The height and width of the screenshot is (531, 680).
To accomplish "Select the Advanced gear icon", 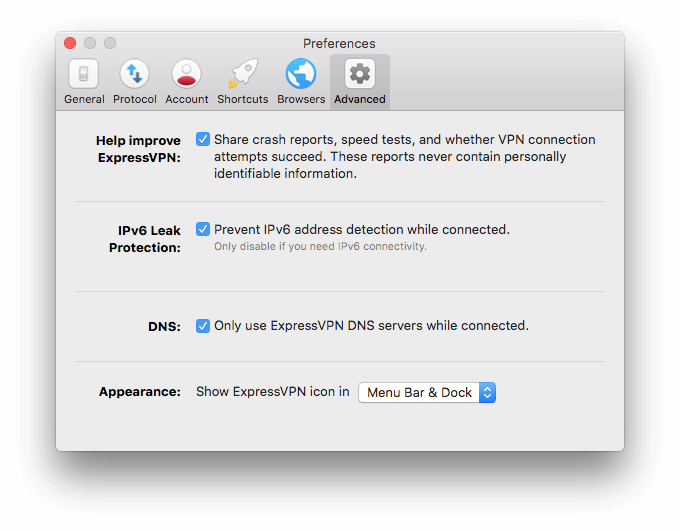I will coord(360,74).
